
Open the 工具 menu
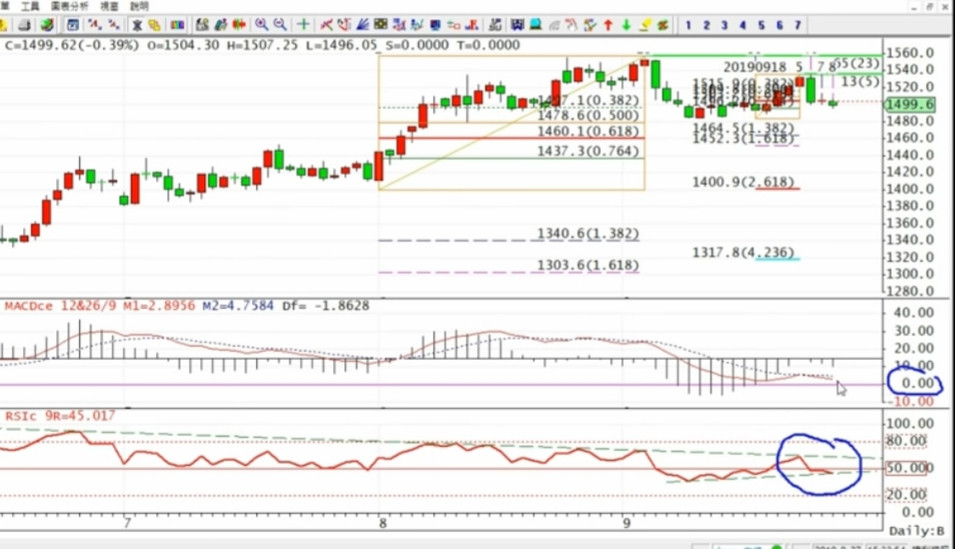[x=31, y=6]
